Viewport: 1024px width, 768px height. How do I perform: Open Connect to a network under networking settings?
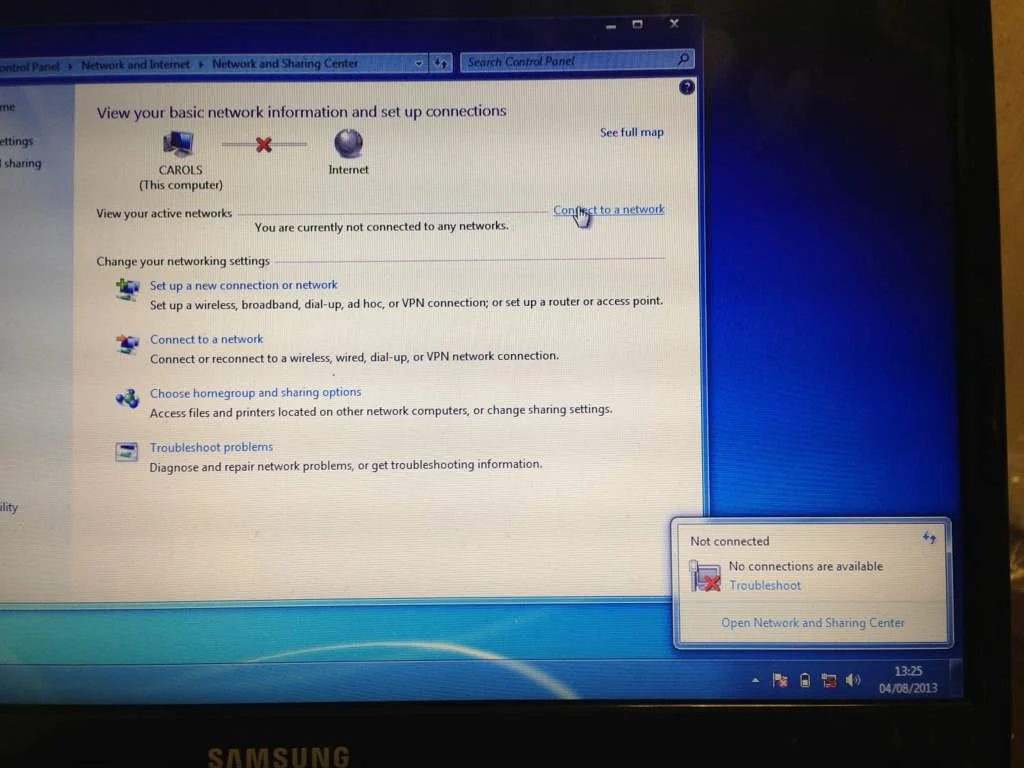coord(206,340)
